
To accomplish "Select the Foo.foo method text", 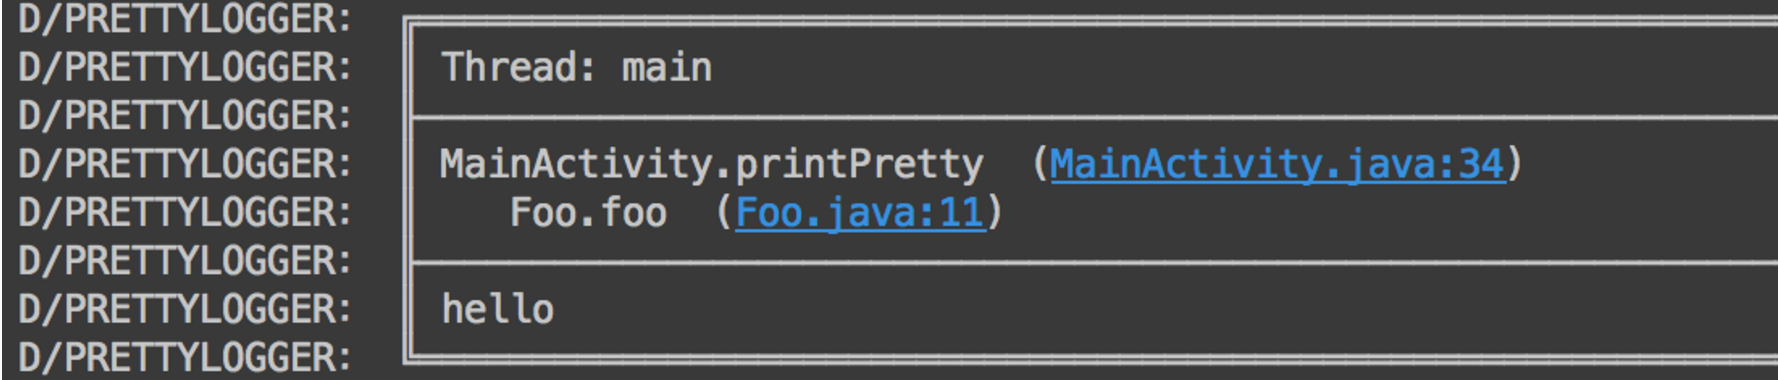I will (x=588, y=213).
